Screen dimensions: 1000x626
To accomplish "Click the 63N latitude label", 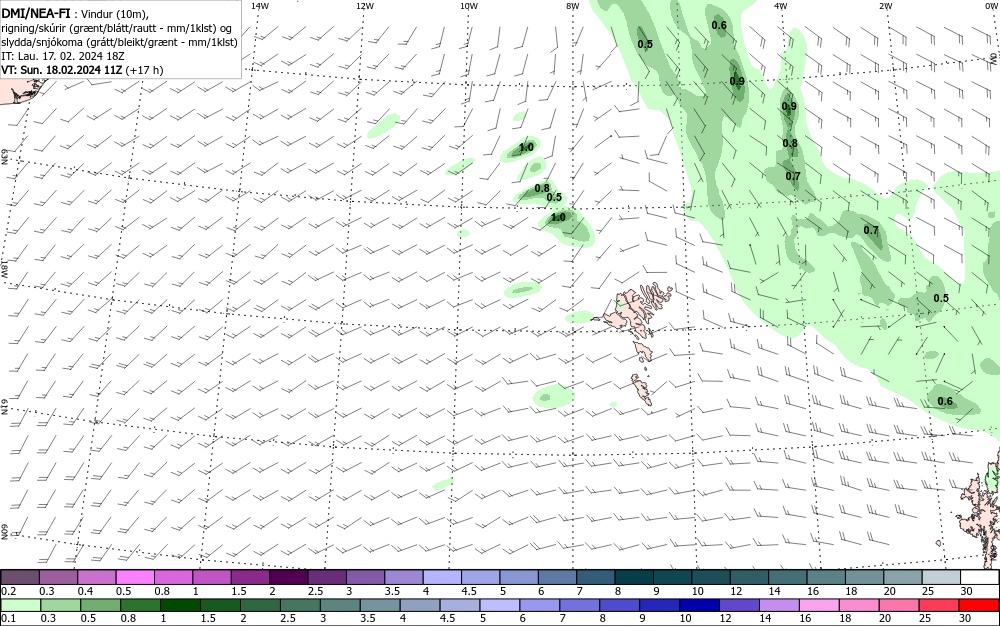I will coord(5,157).
